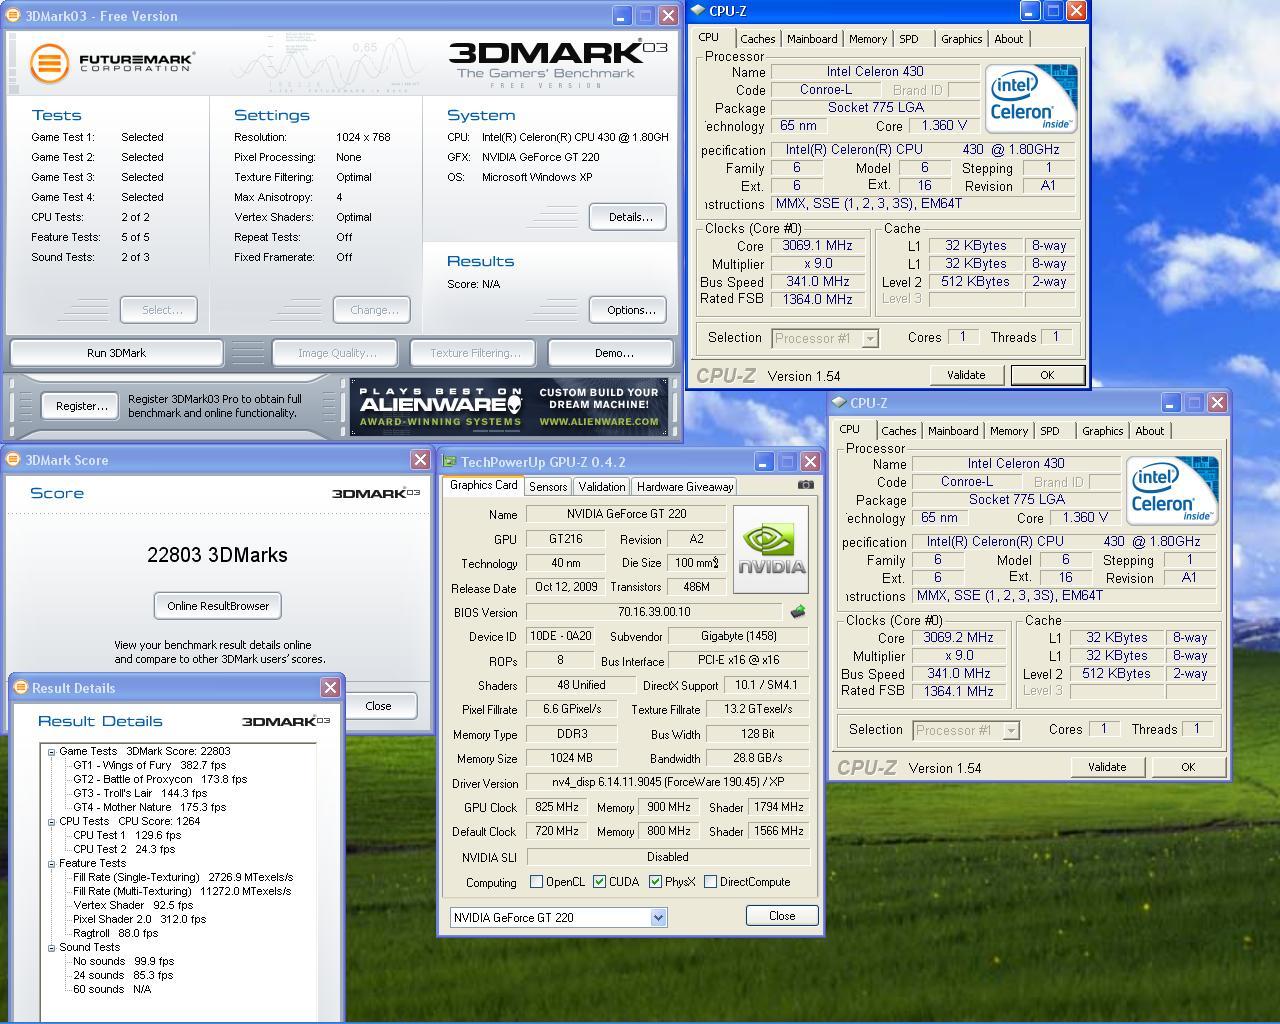
Task: Collapse the Sound Tests tree node
Action: tap(51, 947)
